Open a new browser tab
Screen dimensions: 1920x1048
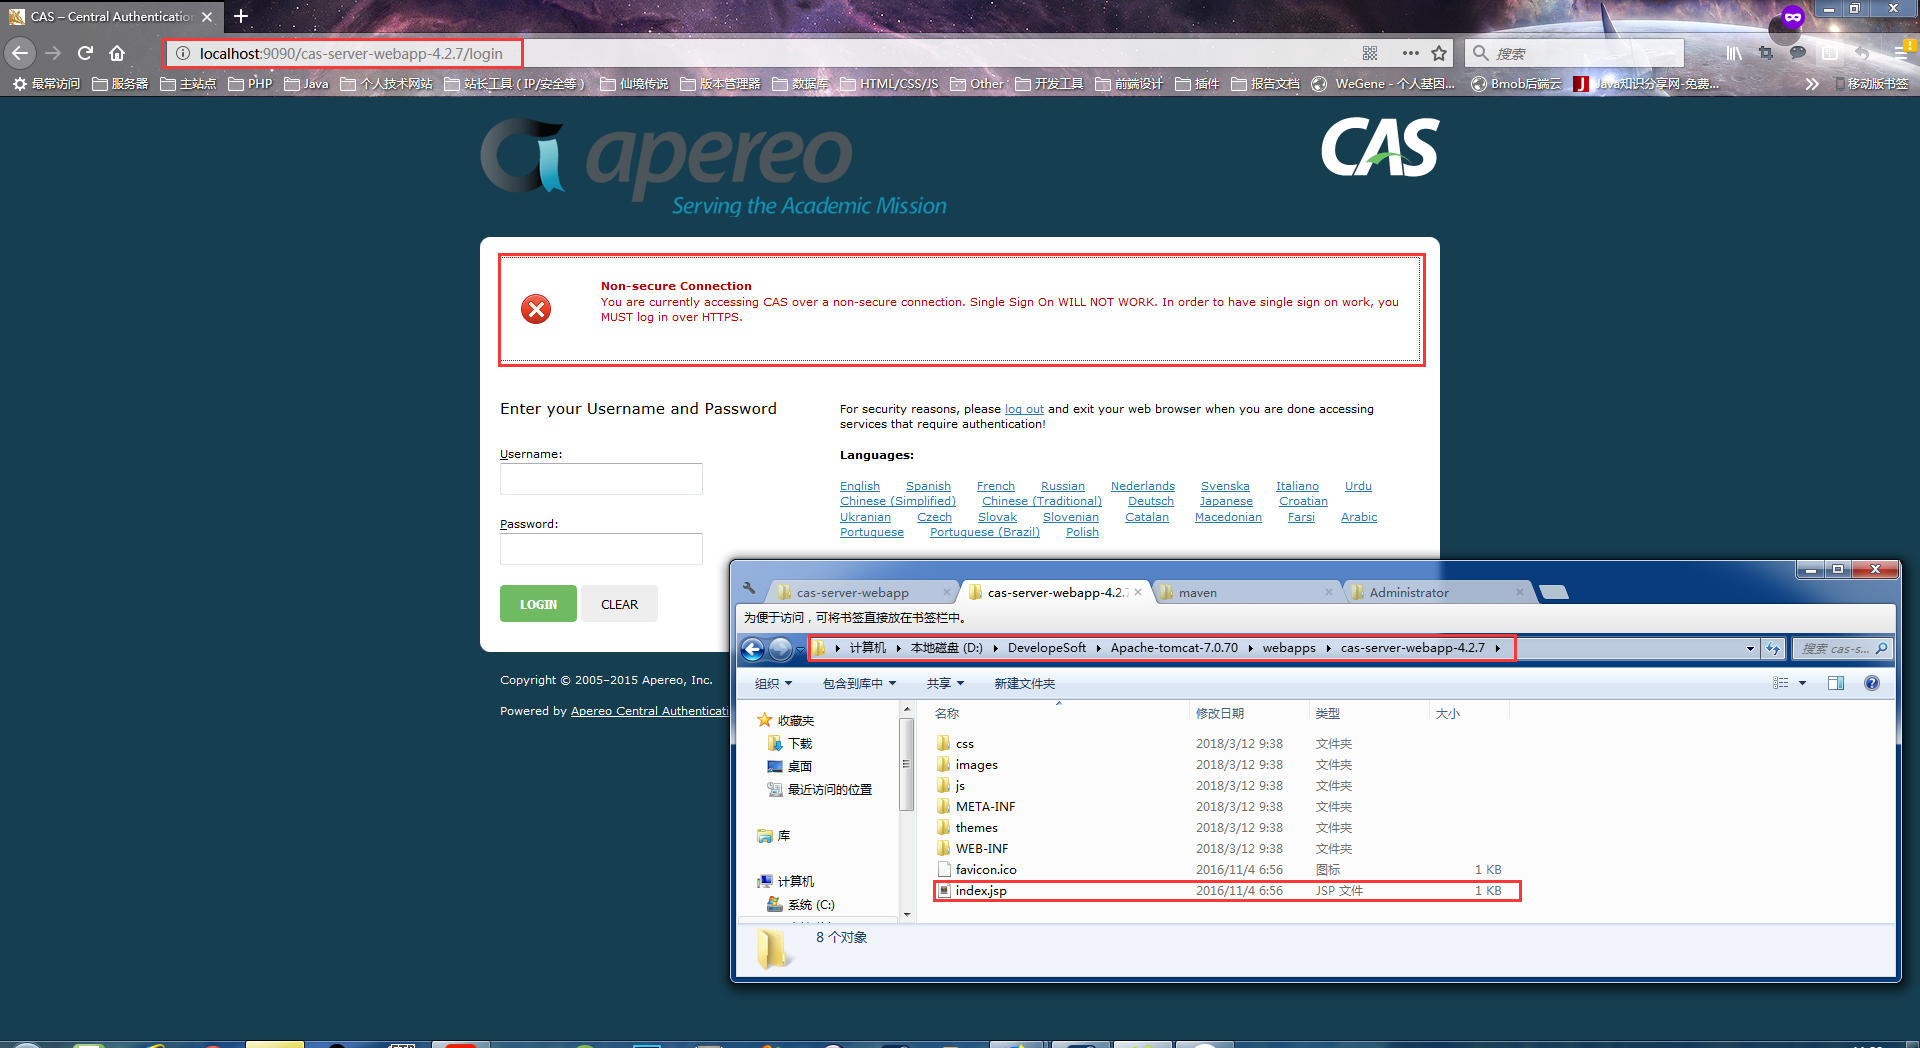(241, 16)
